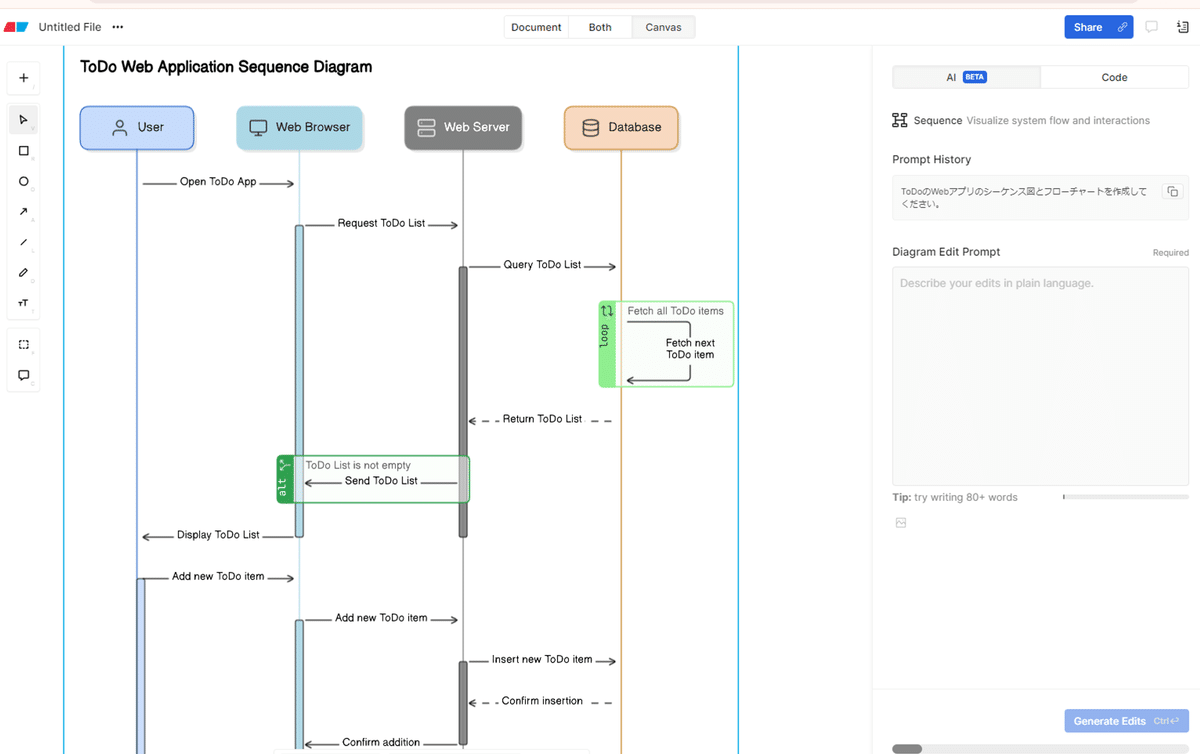The width and height of the screenshot is (1200, 754).
Task: Select the 'Request ToDo List' message label
Action: pos(381,223)
